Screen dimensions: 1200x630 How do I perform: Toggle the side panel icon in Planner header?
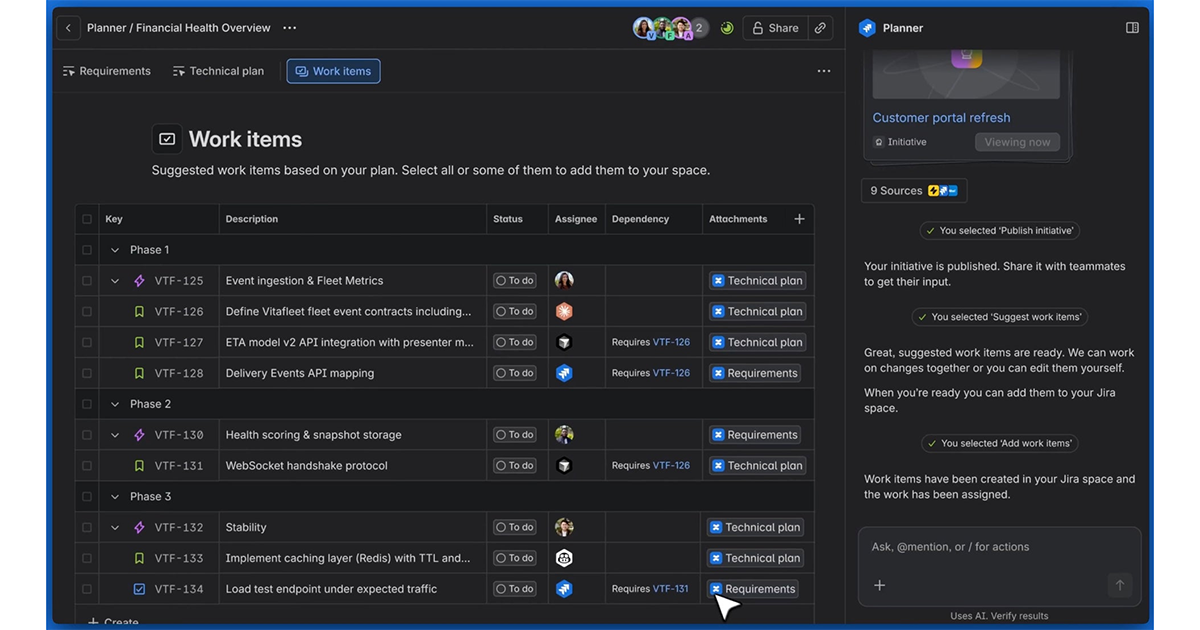point(1132,28)
